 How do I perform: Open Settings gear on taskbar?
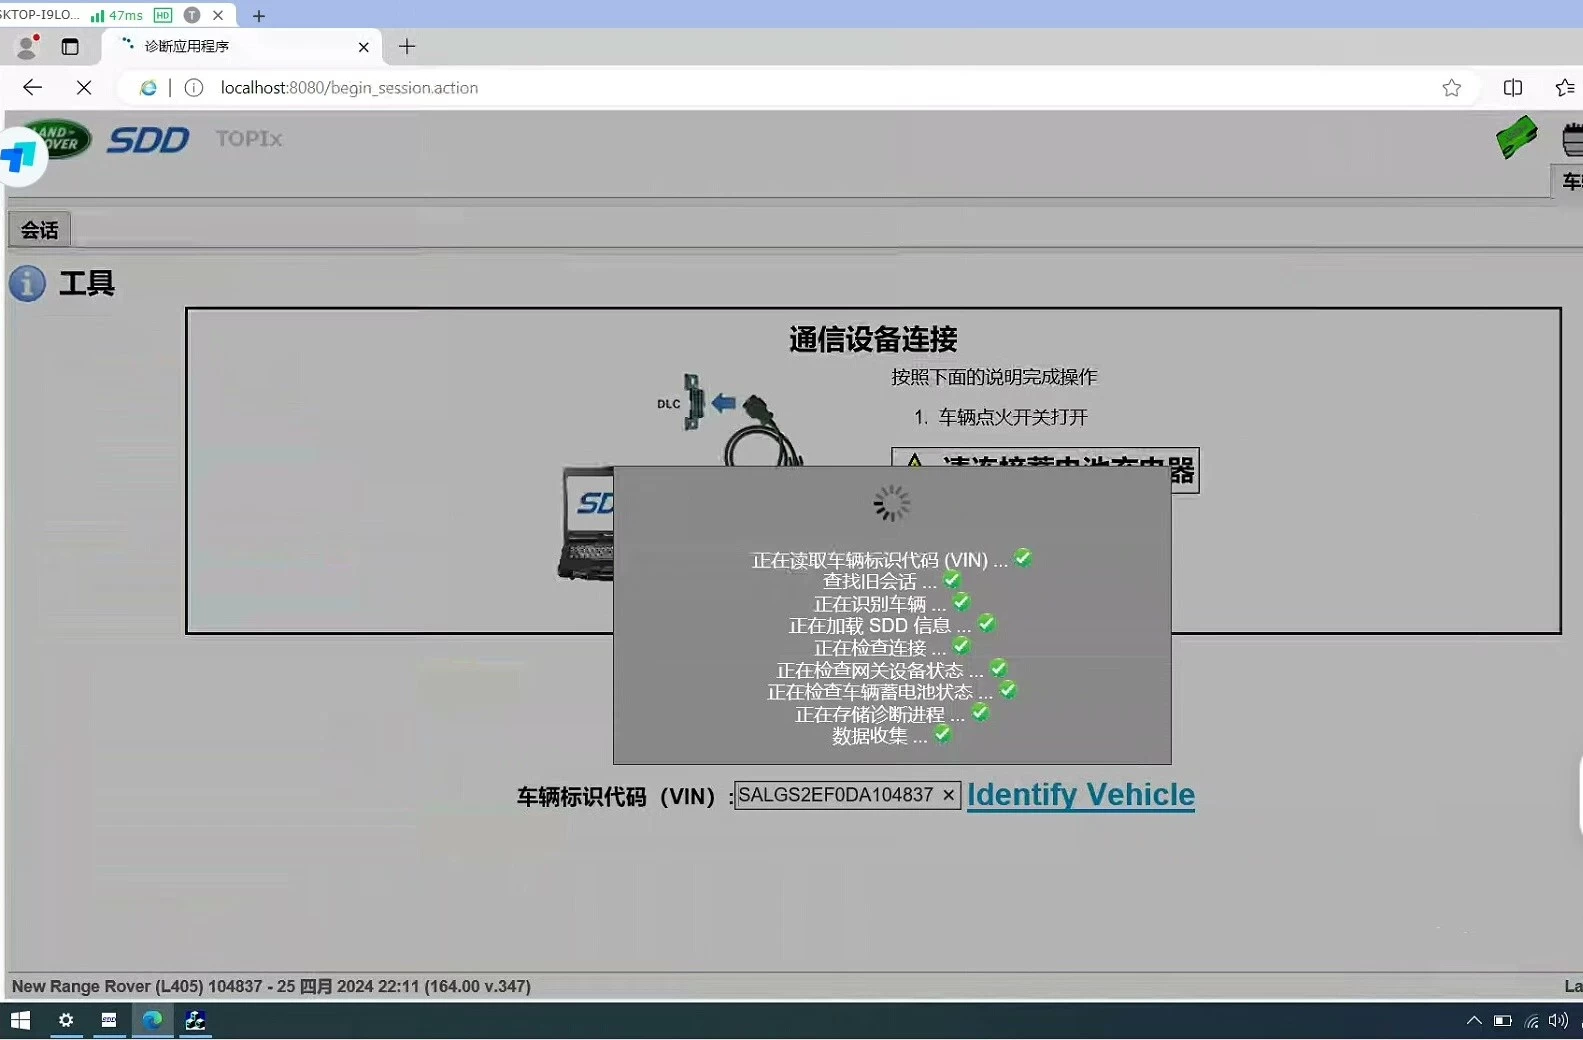(x=66, y=1020)
